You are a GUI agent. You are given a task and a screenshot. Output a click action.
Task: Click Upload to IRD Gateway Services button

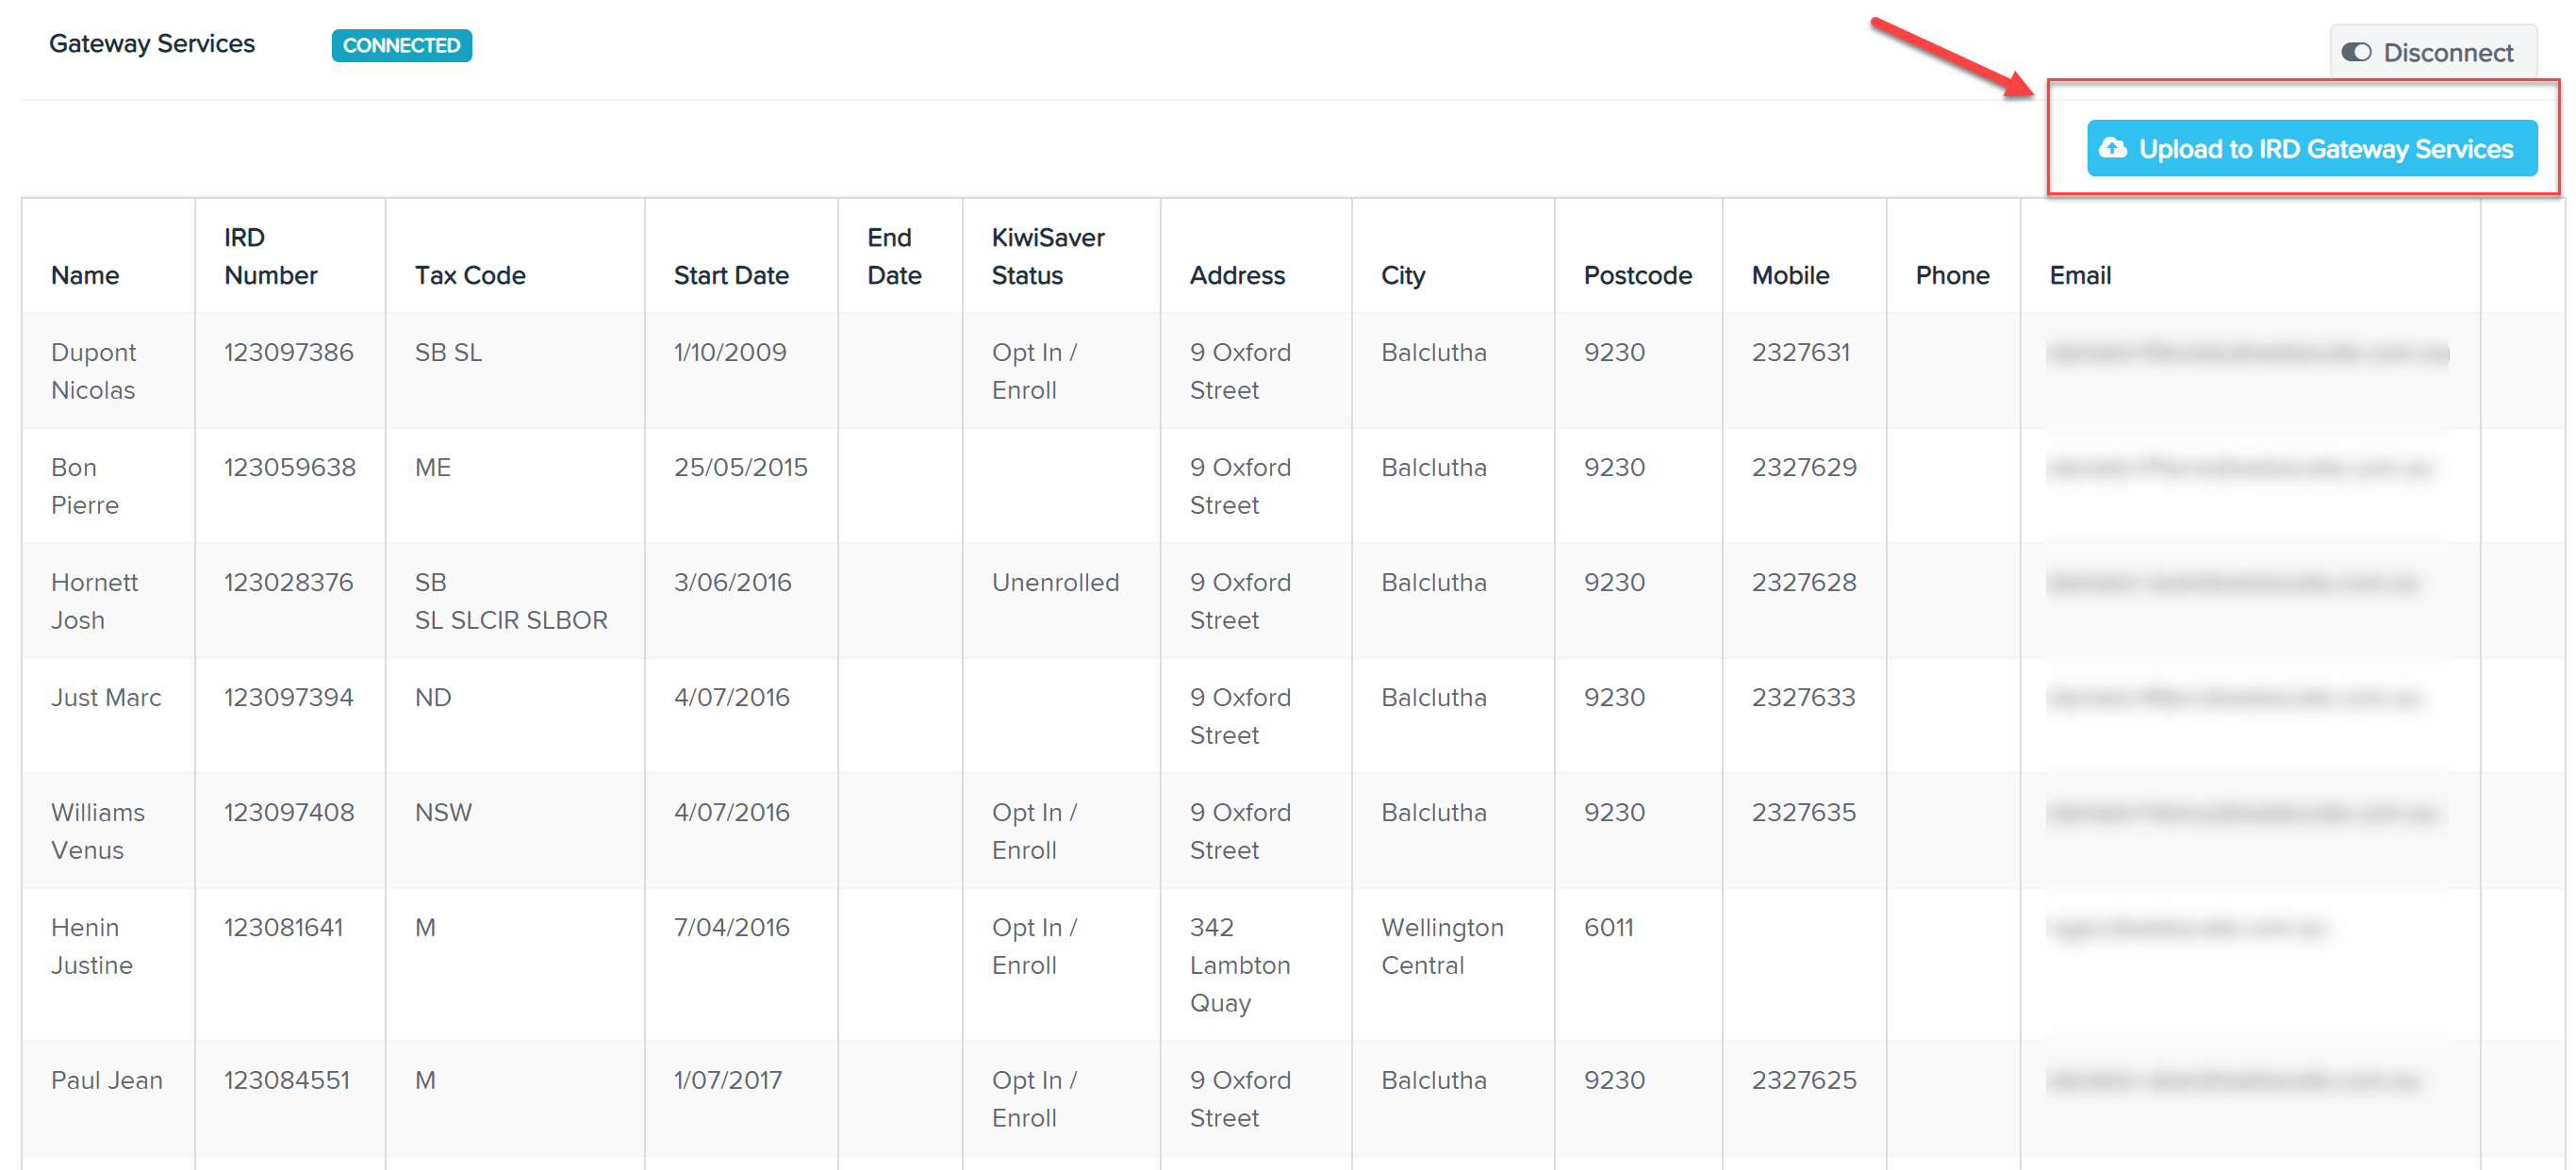point(2311,148)
